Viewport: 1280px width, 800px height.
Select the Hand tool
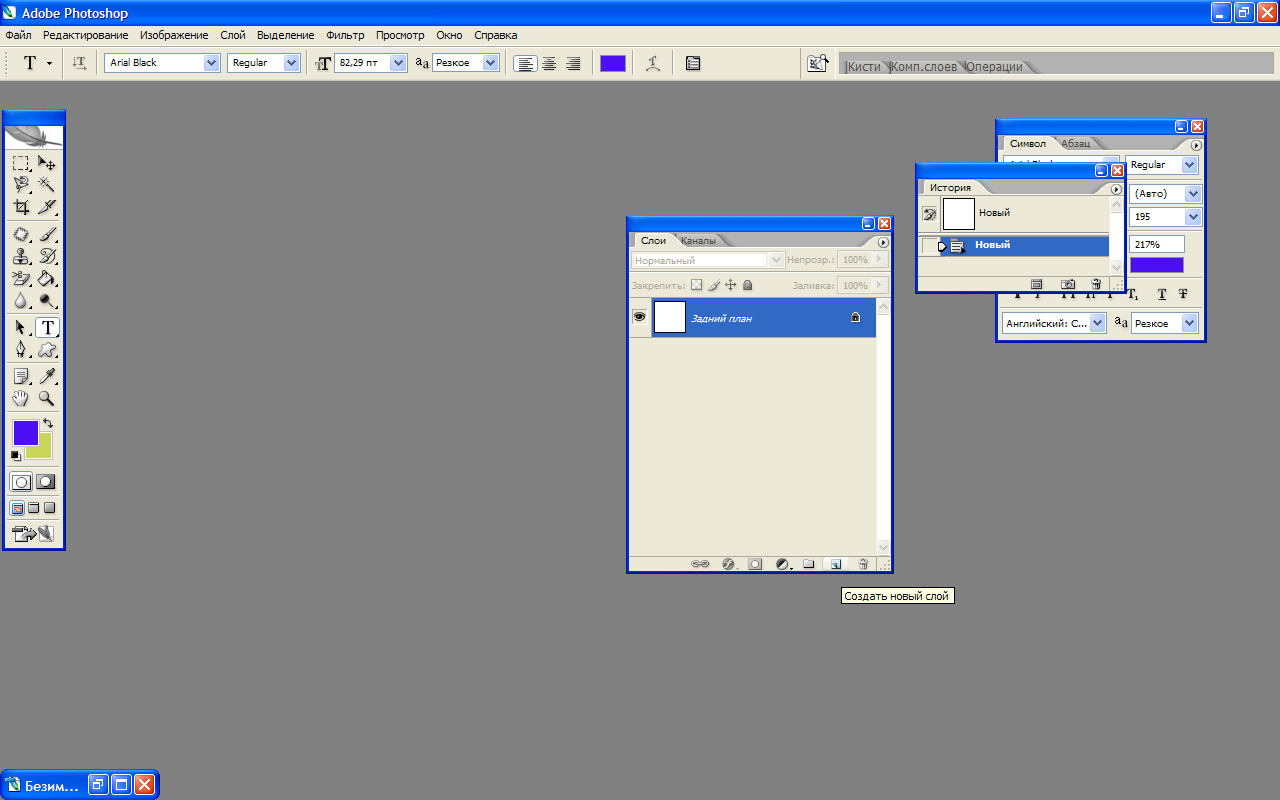click(21, 398)
